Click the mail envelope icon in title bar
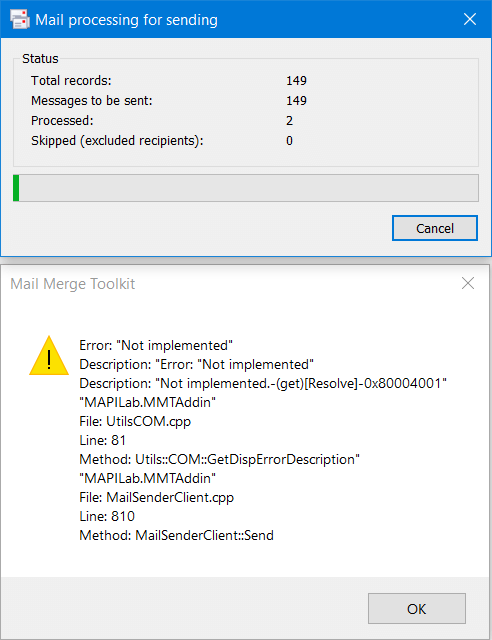Image resolution: width=492 pixels, height=640 pixels. click(20, 19)
